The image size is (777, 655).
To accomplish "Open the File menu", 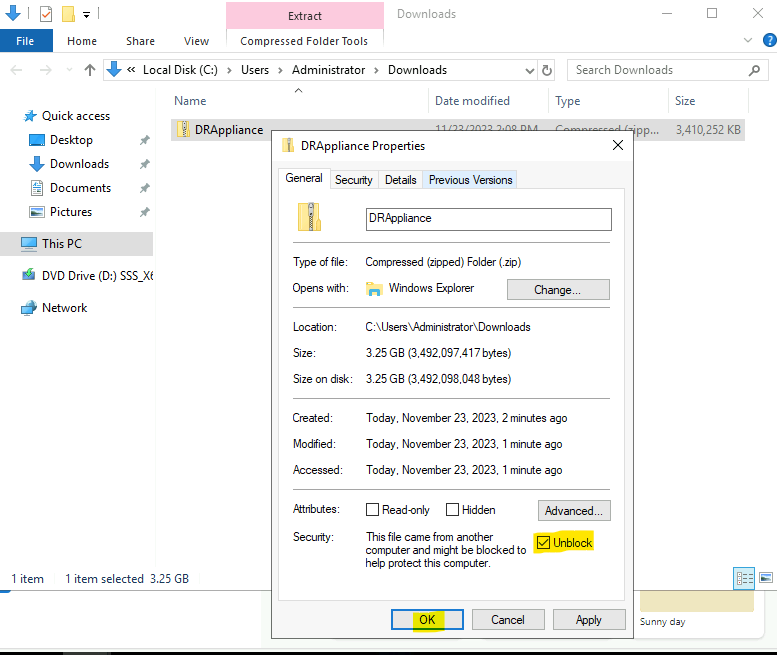I will click(26, 41).
